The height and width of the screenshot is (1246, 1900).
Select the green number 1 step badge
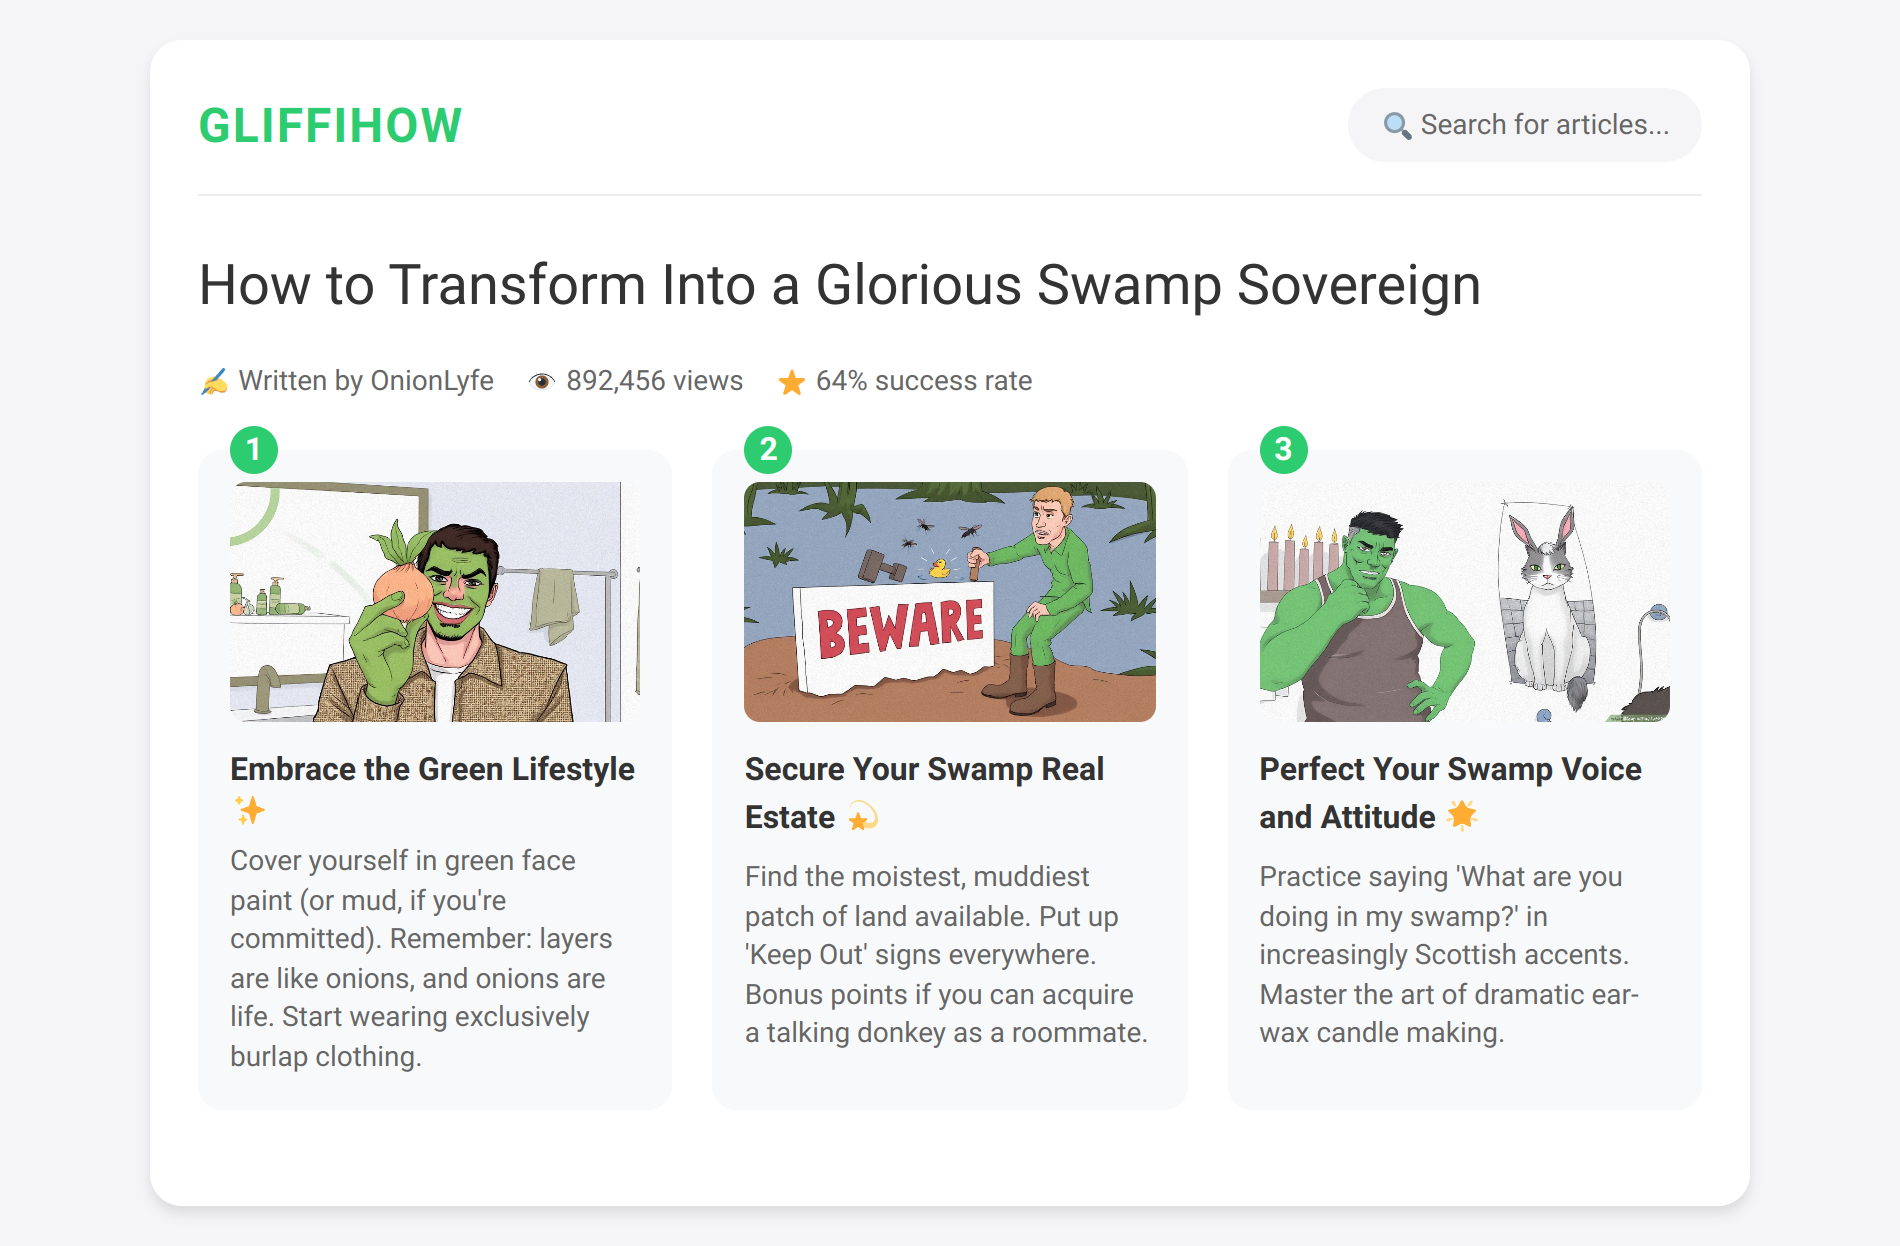256,450
